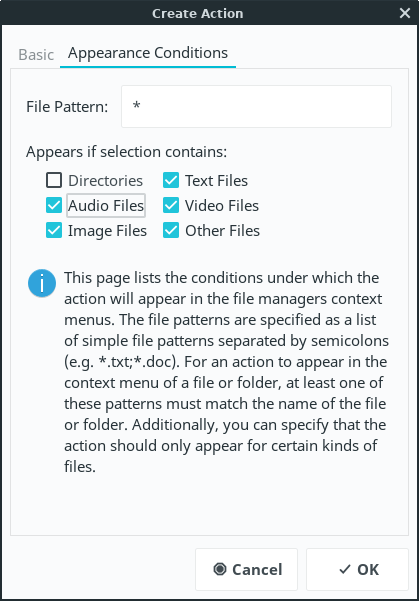Screen dimensions: 419x601
Task: Click the Directories label text
Action: pos(105,181)
